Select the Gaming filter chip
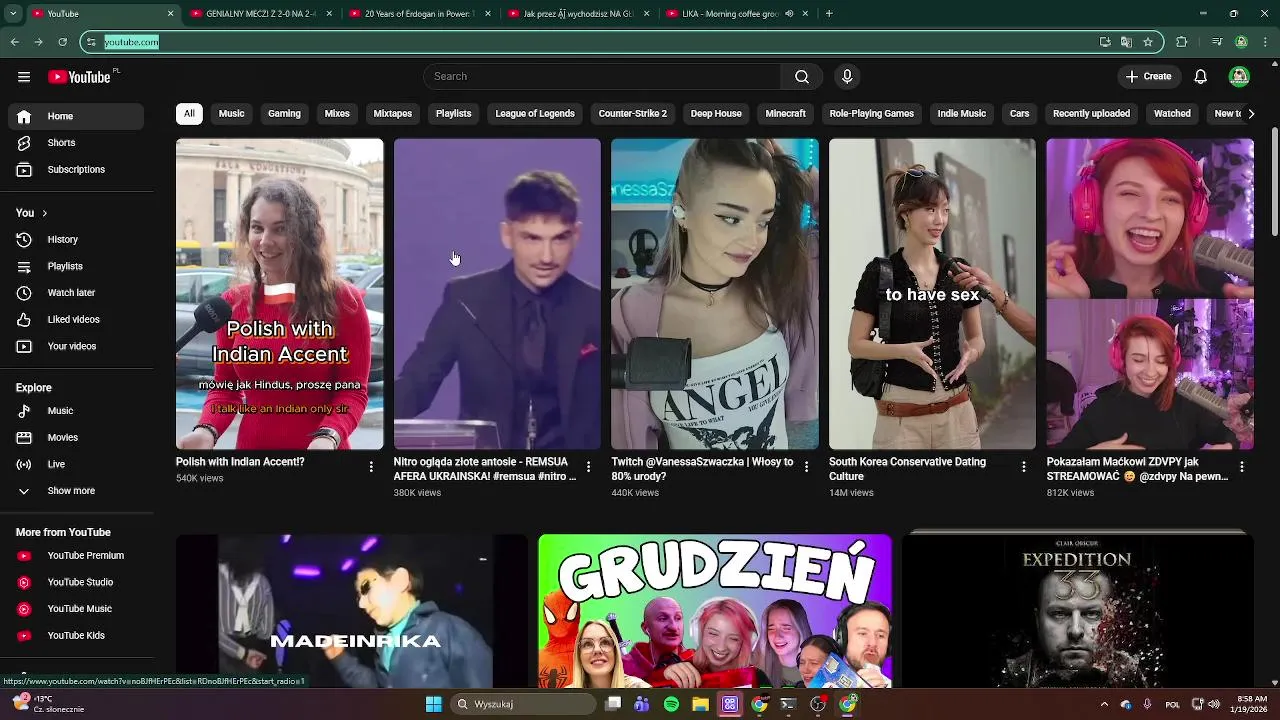The height and width of the screenshot is (720, 1280). pos(284,114)
